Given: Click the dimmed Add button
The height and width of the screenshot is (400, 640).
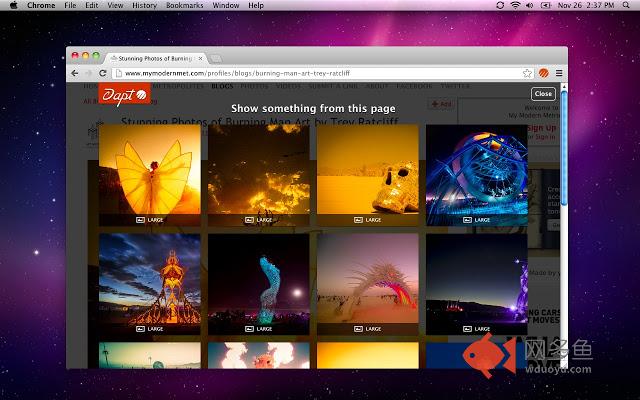Looking at the screenshot, I should tap(442, 104).
